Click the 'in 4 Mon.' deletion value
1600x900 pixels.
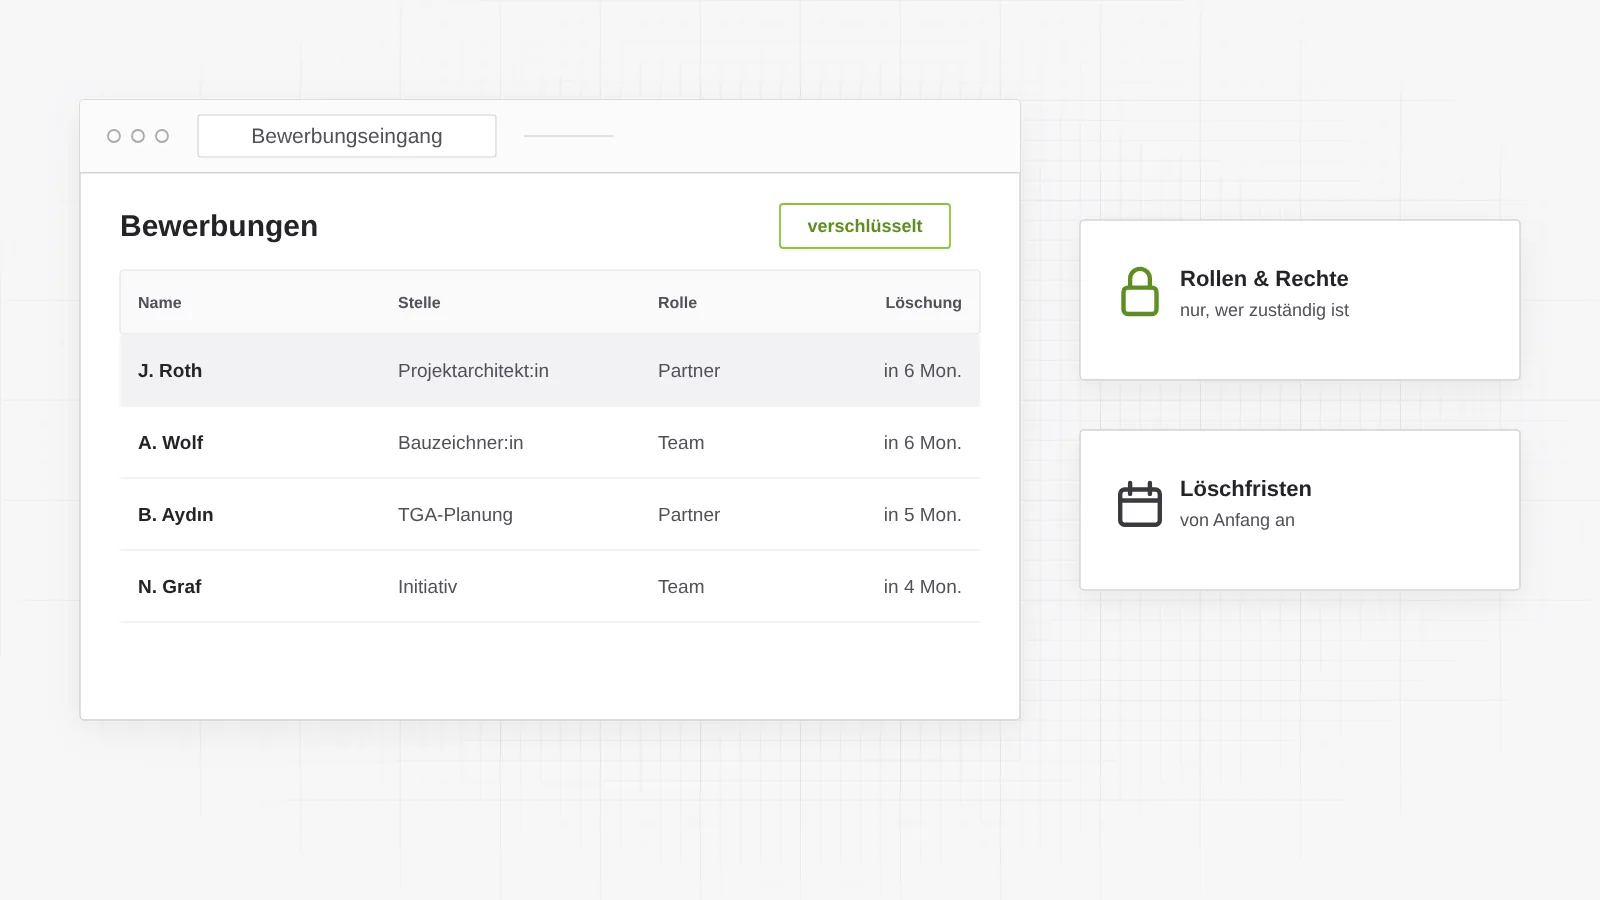tap(922, 587)
